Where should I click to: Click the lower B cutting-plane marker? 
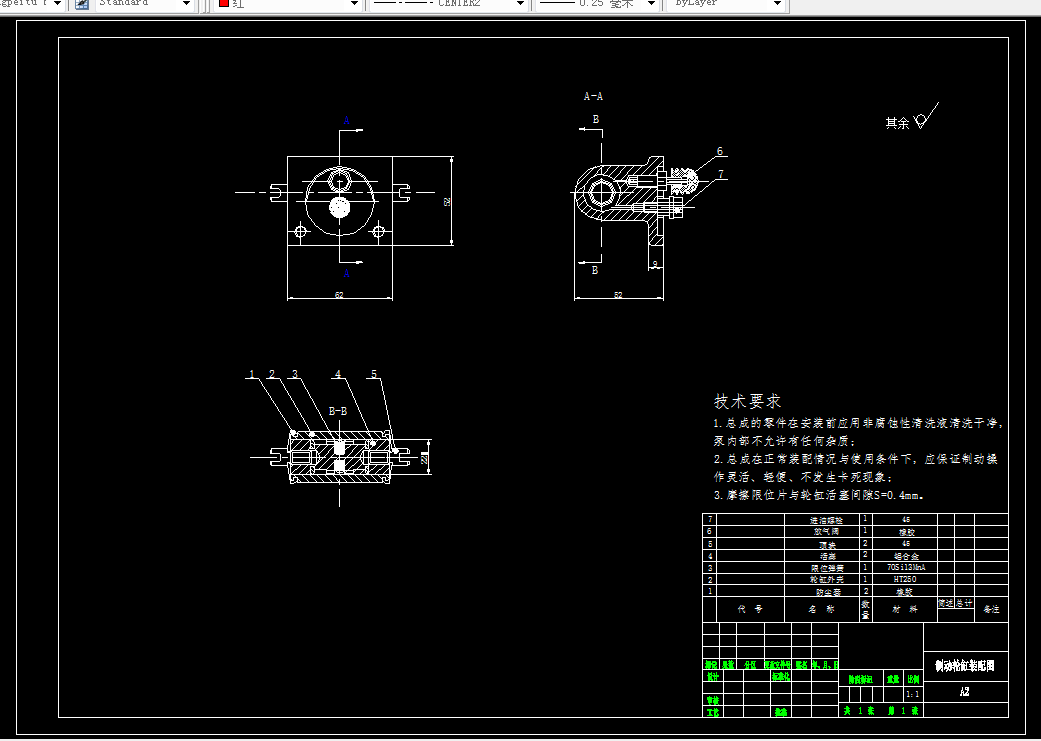pos(595,270)
